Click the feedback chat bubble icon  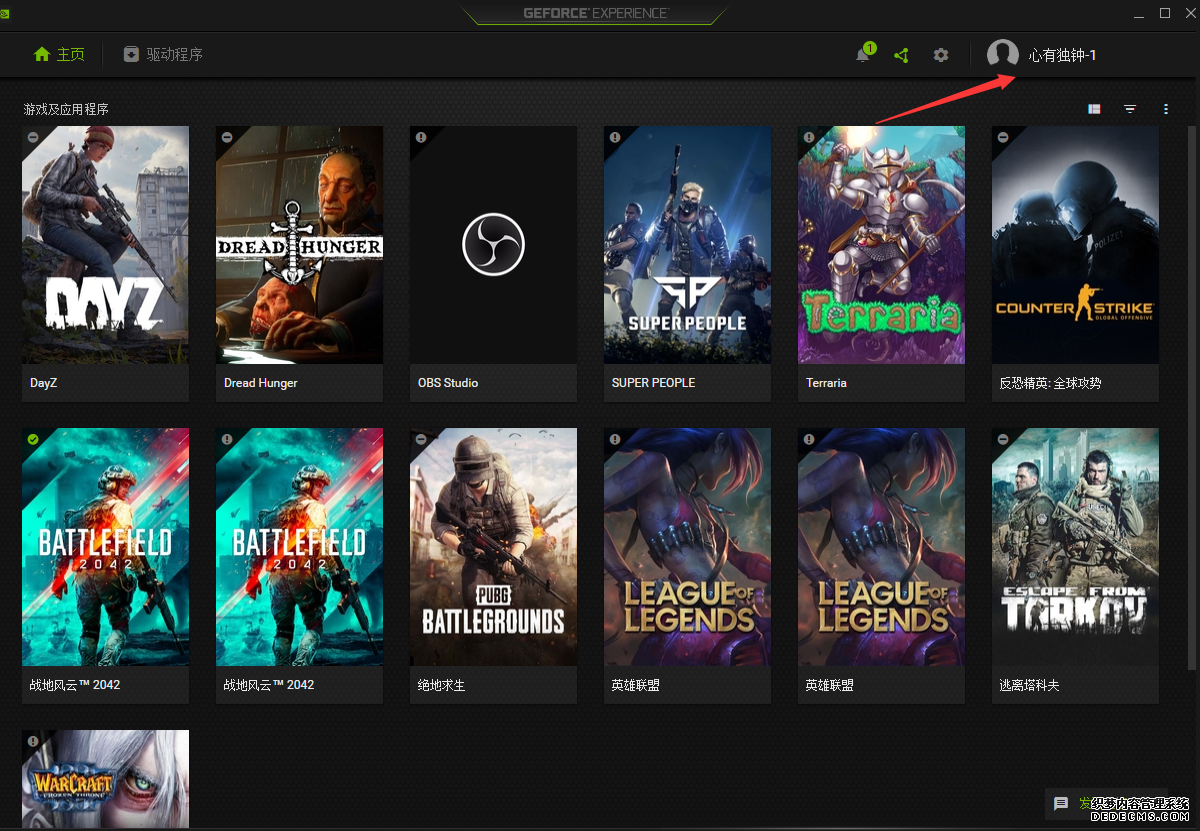tap(1061, 804)
